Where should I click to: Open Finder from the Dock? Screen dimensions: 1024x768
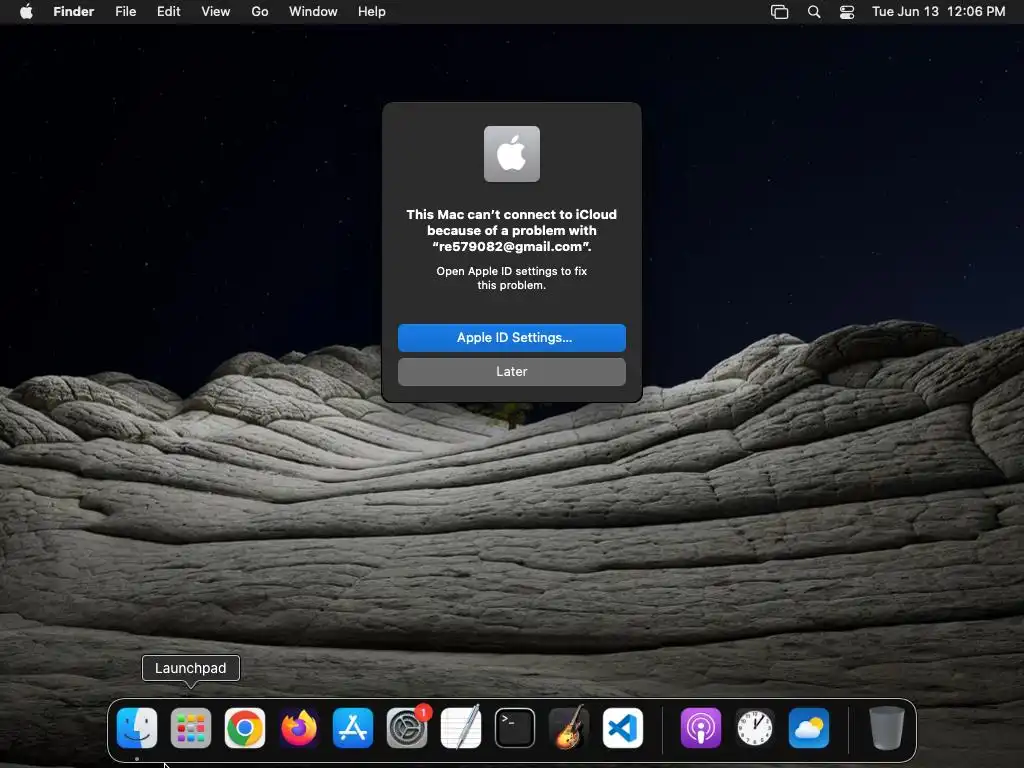[136, 728]
